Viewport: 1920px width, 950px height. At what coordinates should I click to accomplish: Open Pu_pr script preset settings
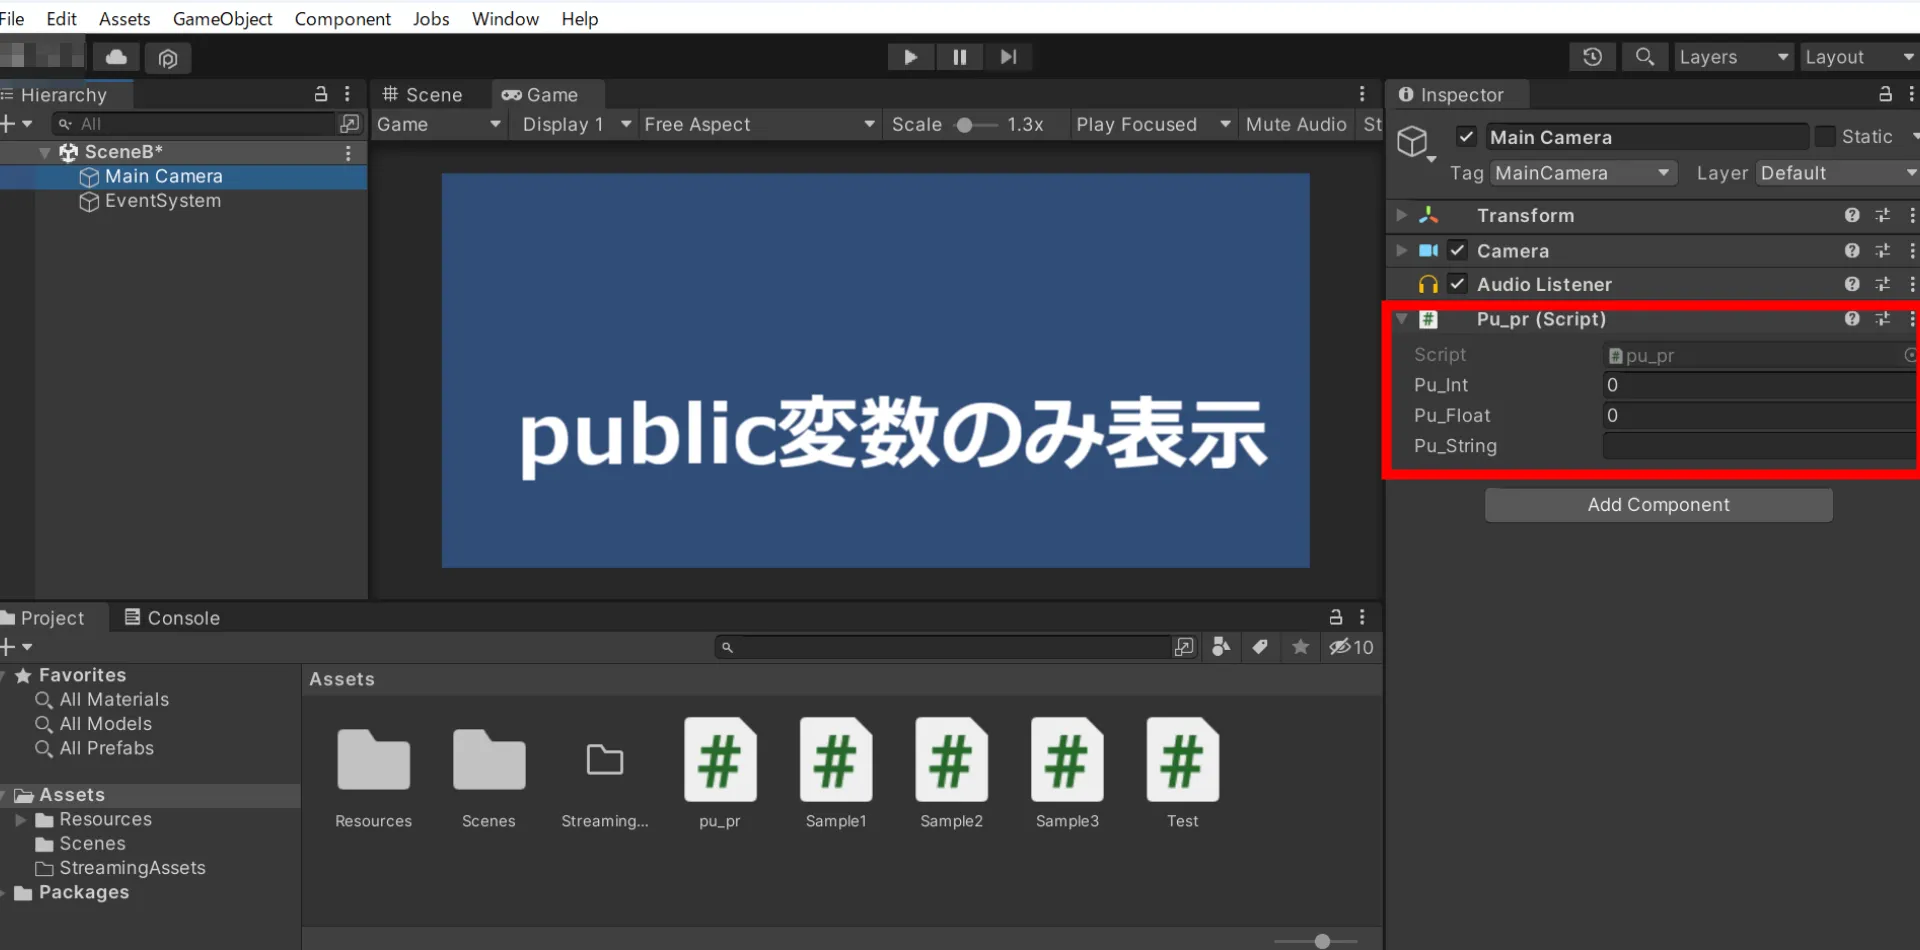pos(1883,318)
